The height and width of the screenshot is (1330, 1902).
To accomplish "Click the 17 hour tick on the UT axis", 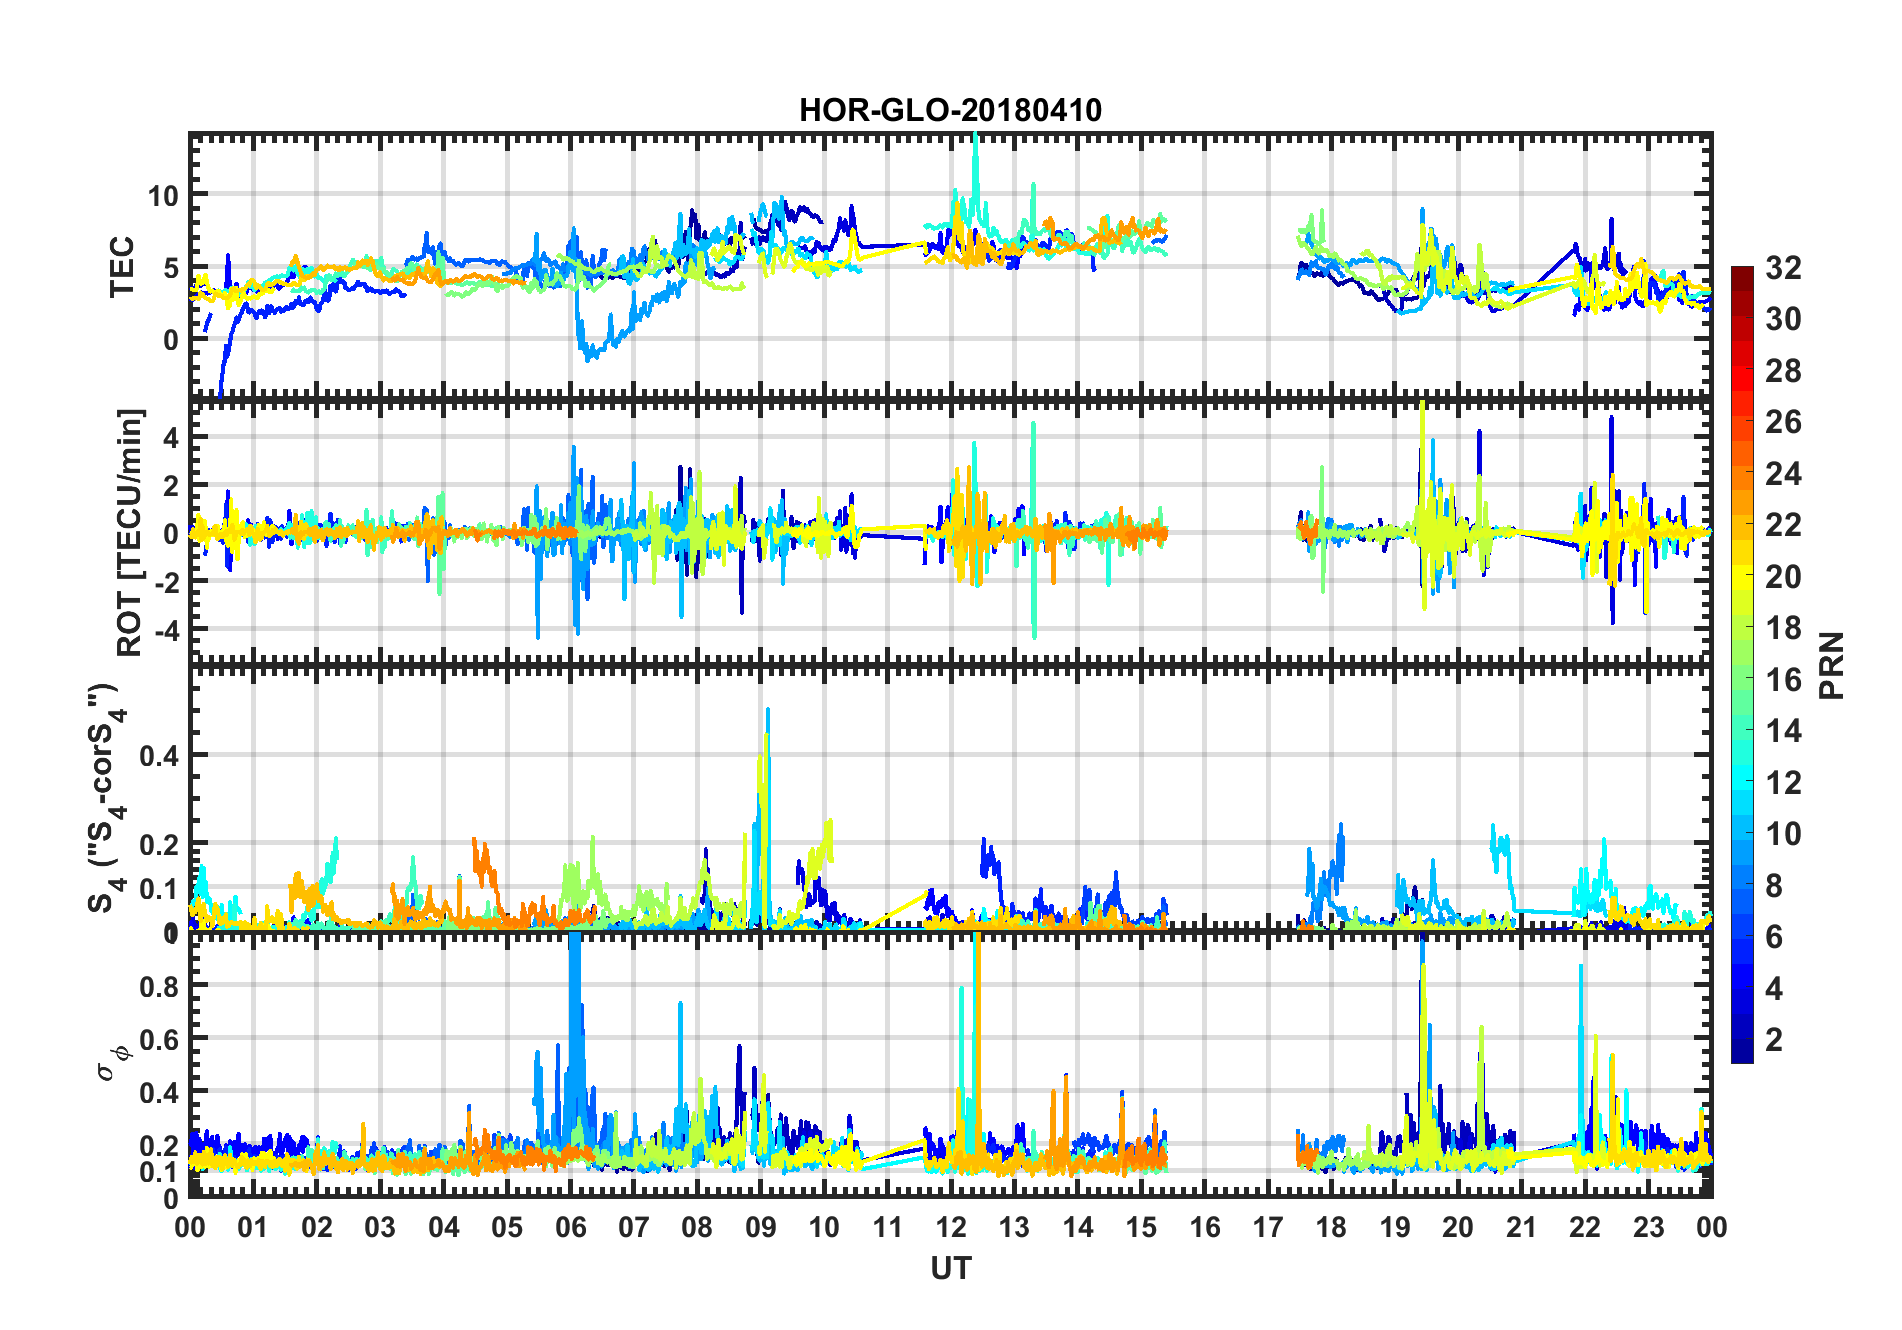I will (1268, 1228).
